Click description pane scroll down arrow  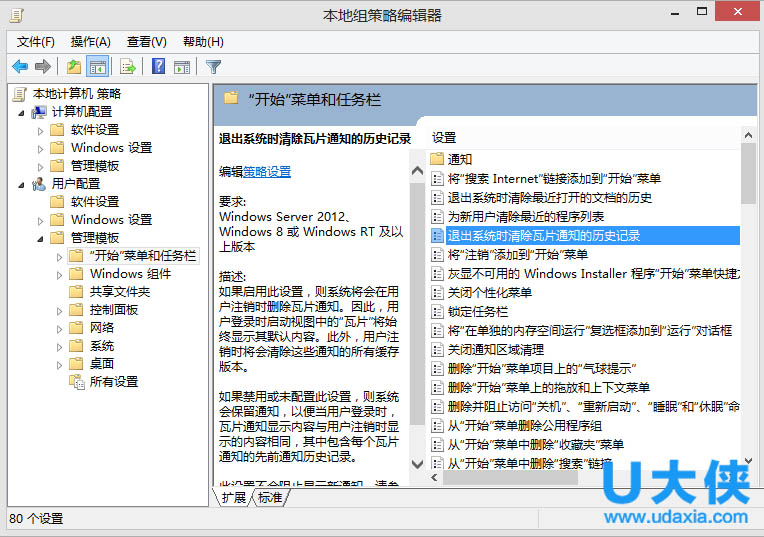click(417, 464)
